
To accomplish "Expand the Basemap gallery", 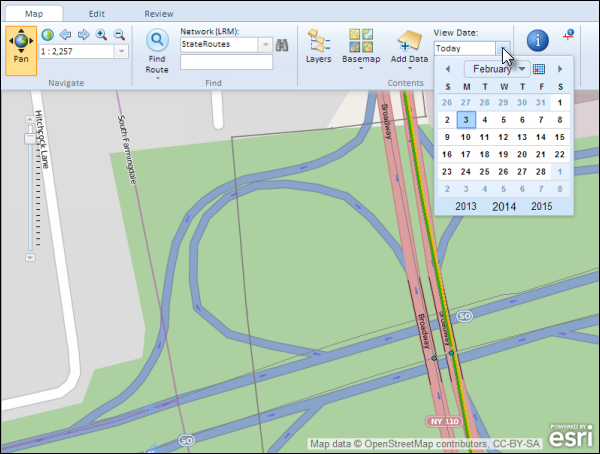I will 360,47.
